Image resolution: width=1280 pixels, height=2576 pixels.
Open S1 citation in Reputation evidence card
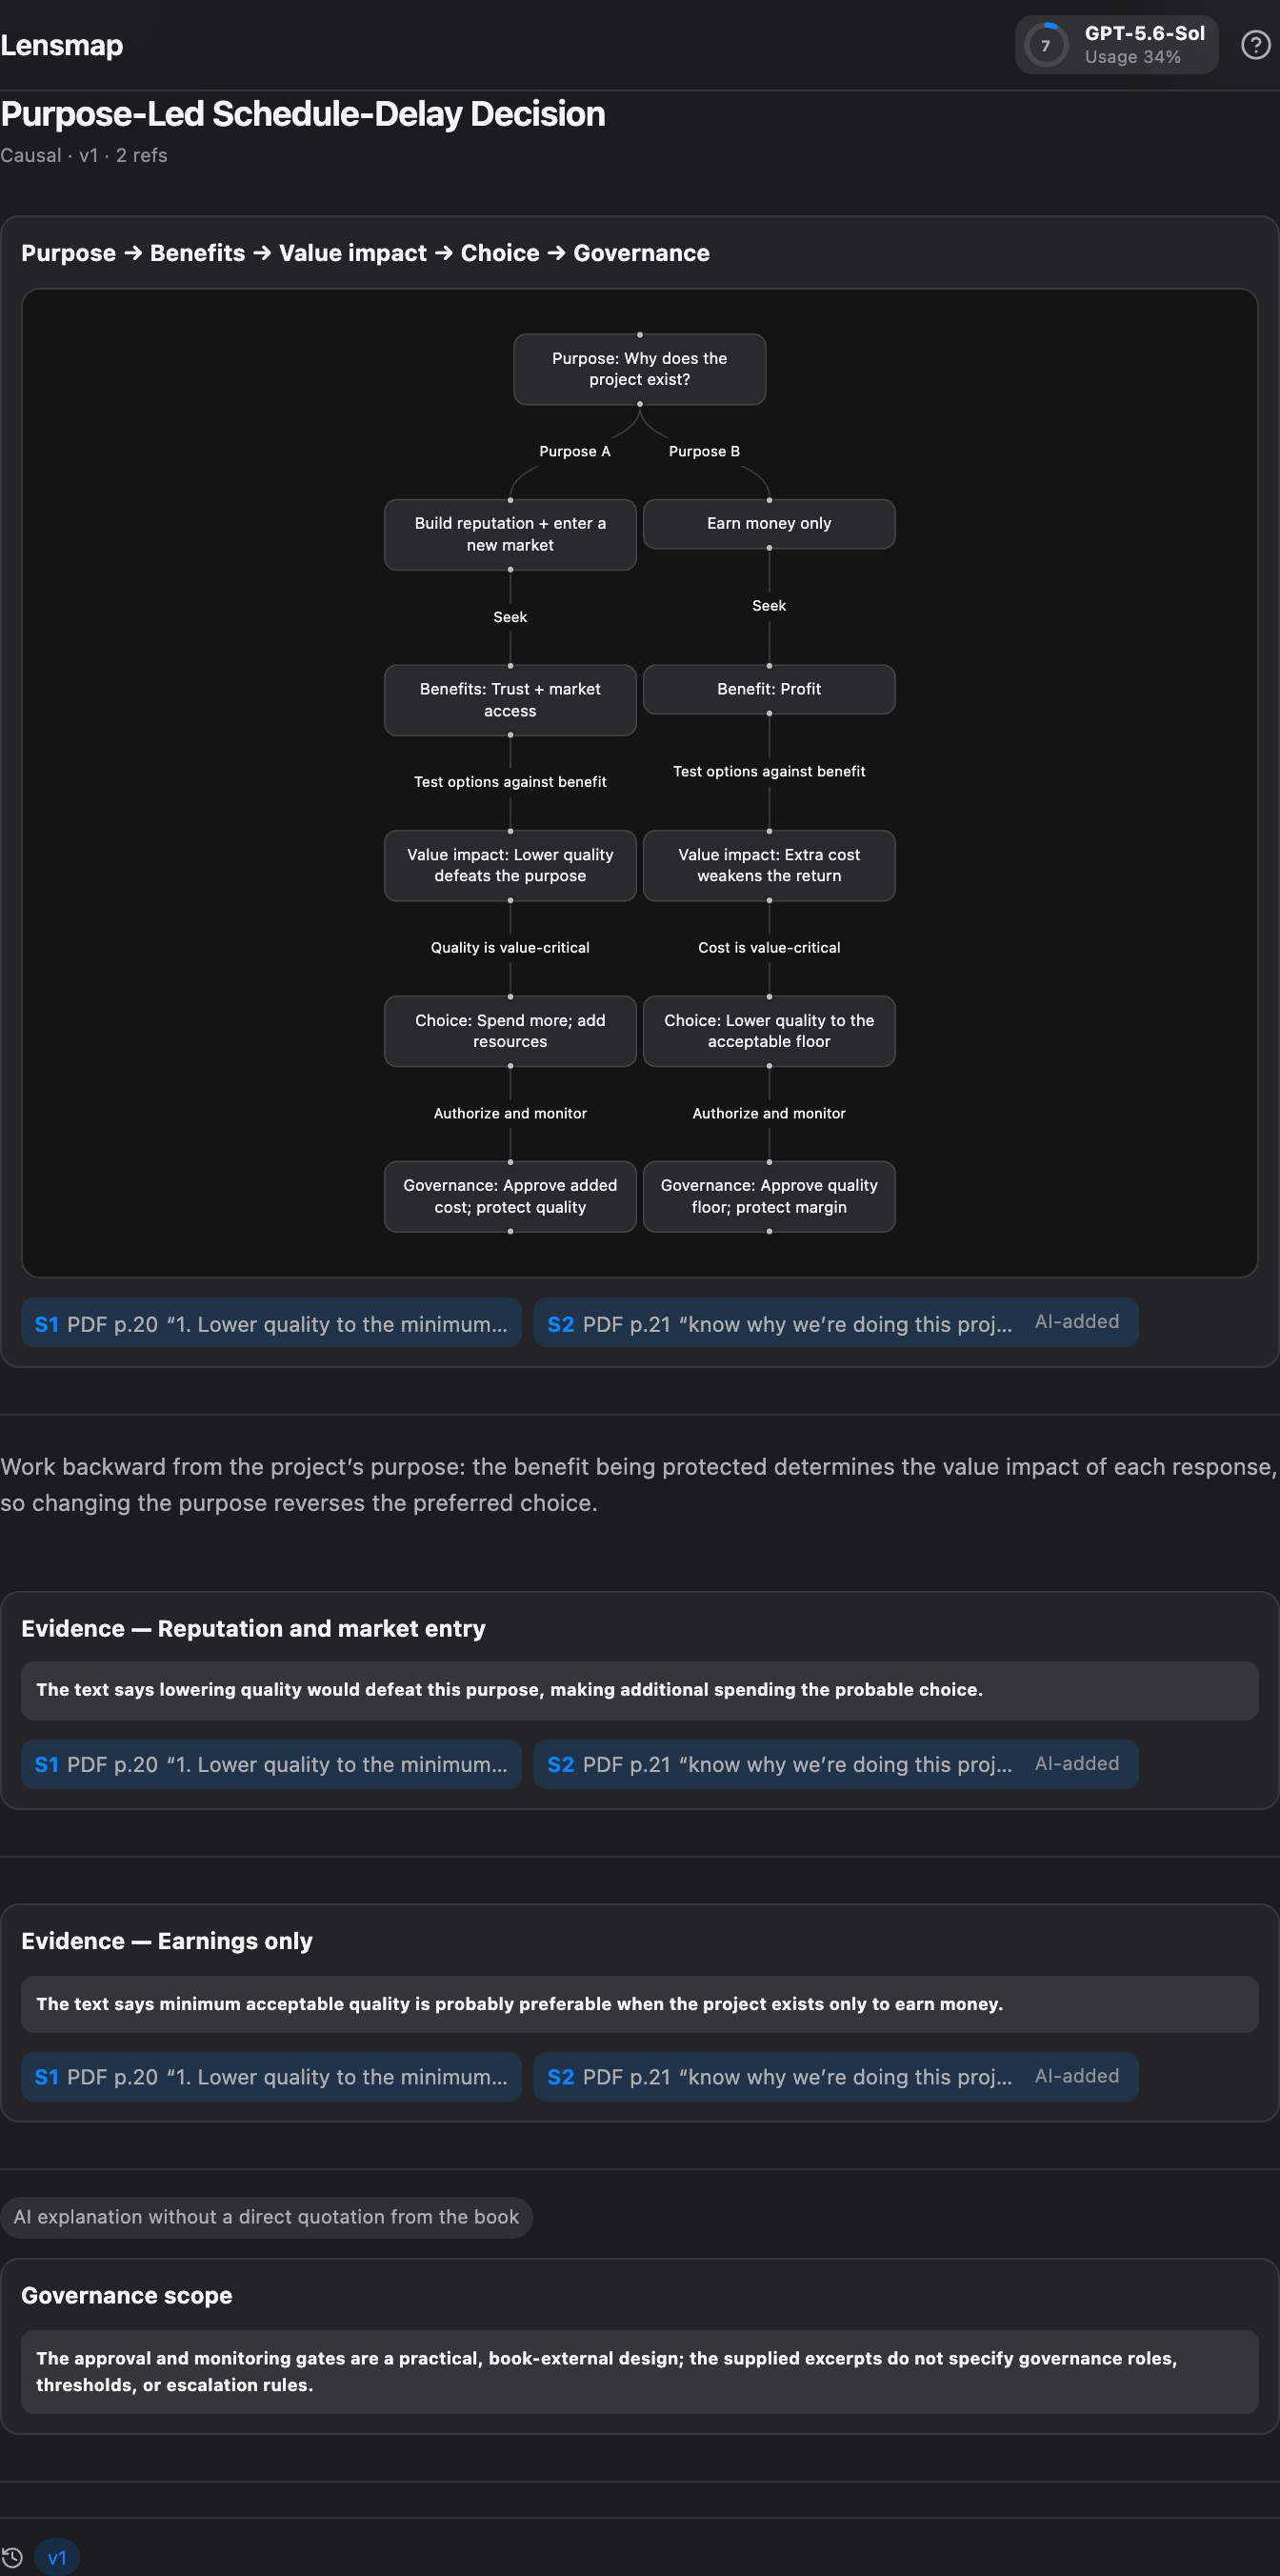271,1764
